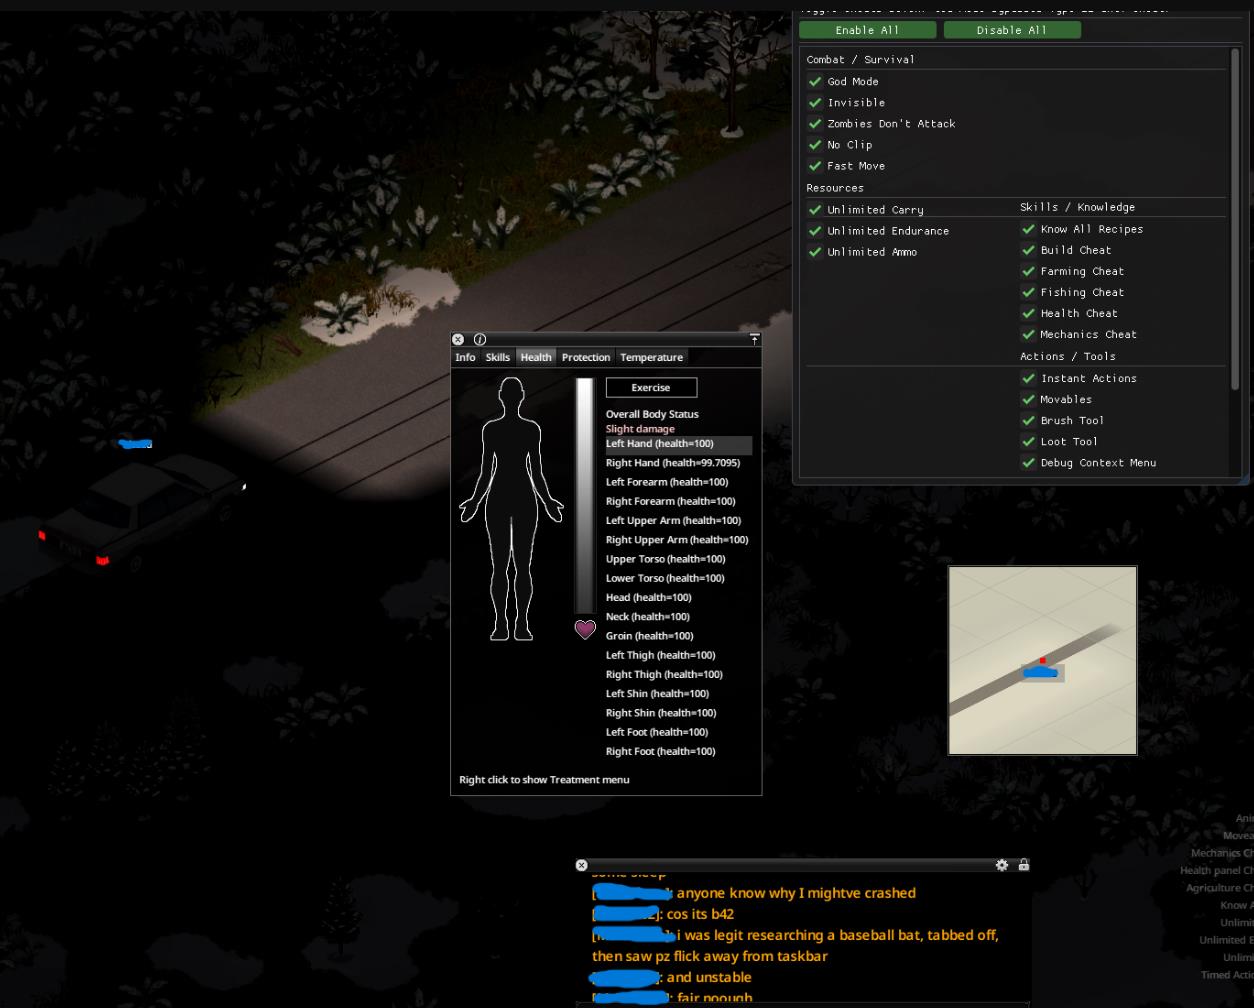
Task: Select Right Hand in the body part list
Action: tap(672, 463)
